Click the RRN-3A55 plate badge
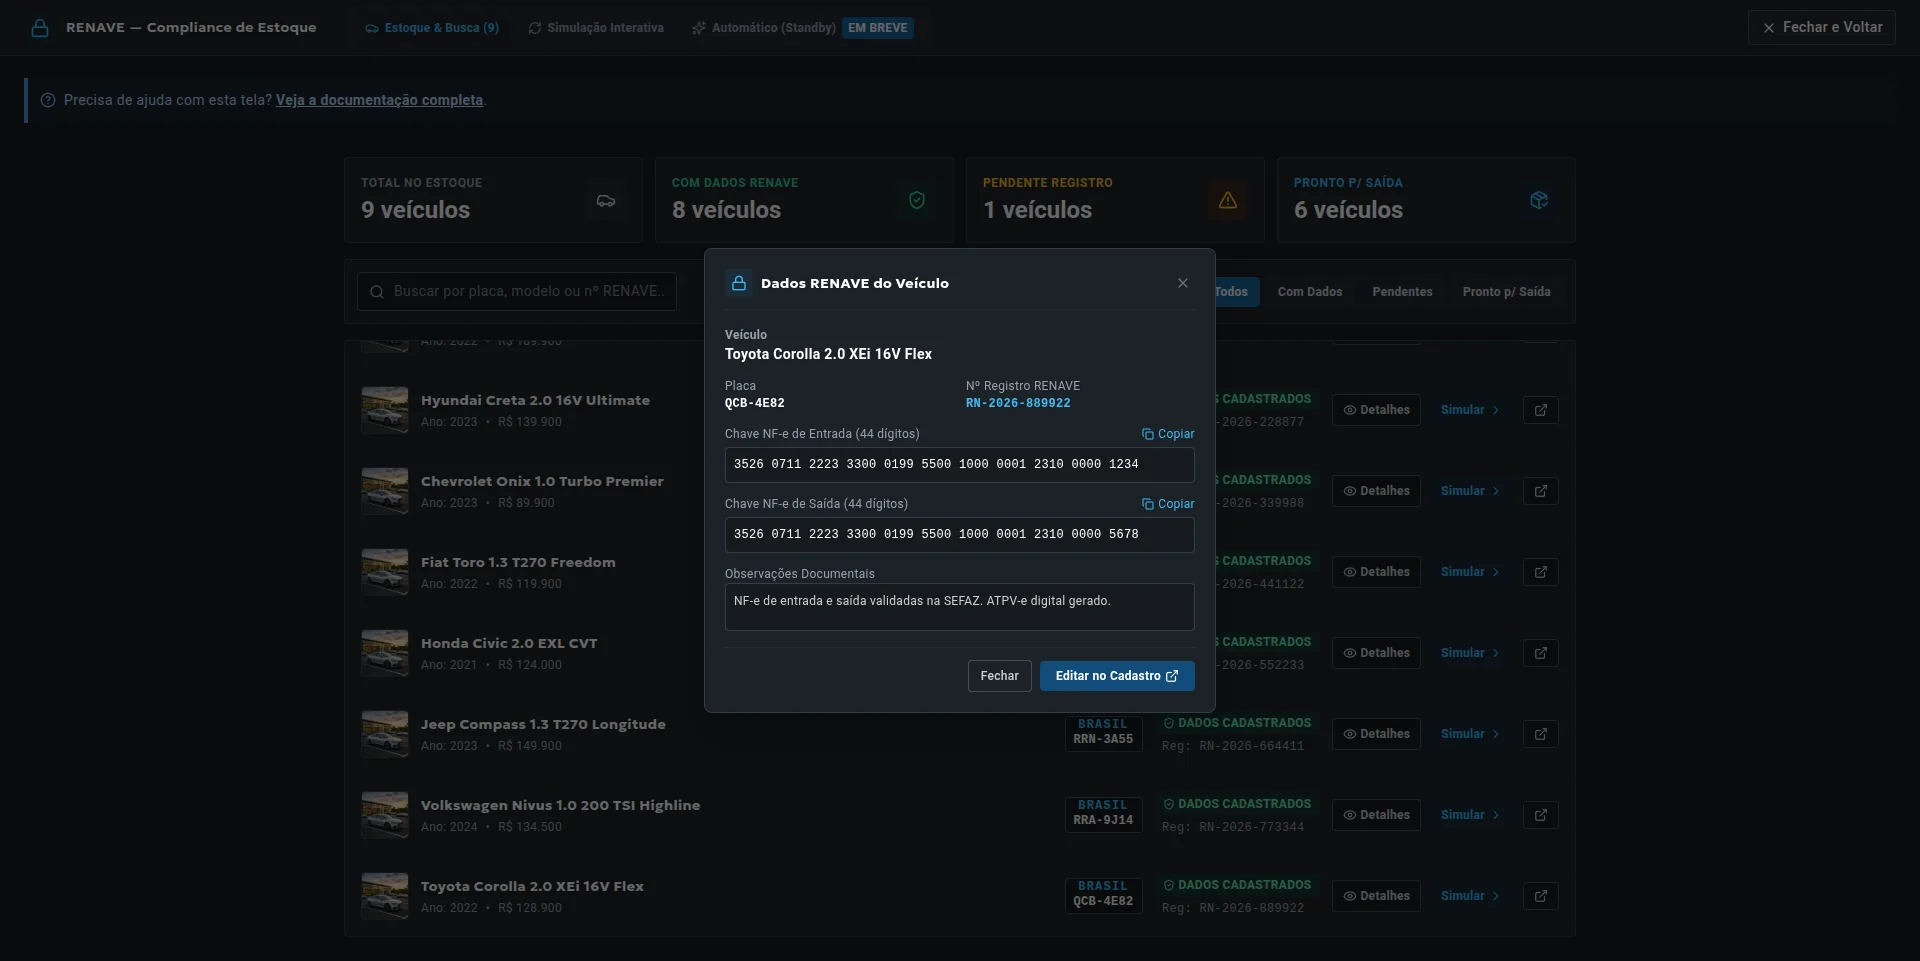This screenshot has width=1920, height=961. 1103,732
